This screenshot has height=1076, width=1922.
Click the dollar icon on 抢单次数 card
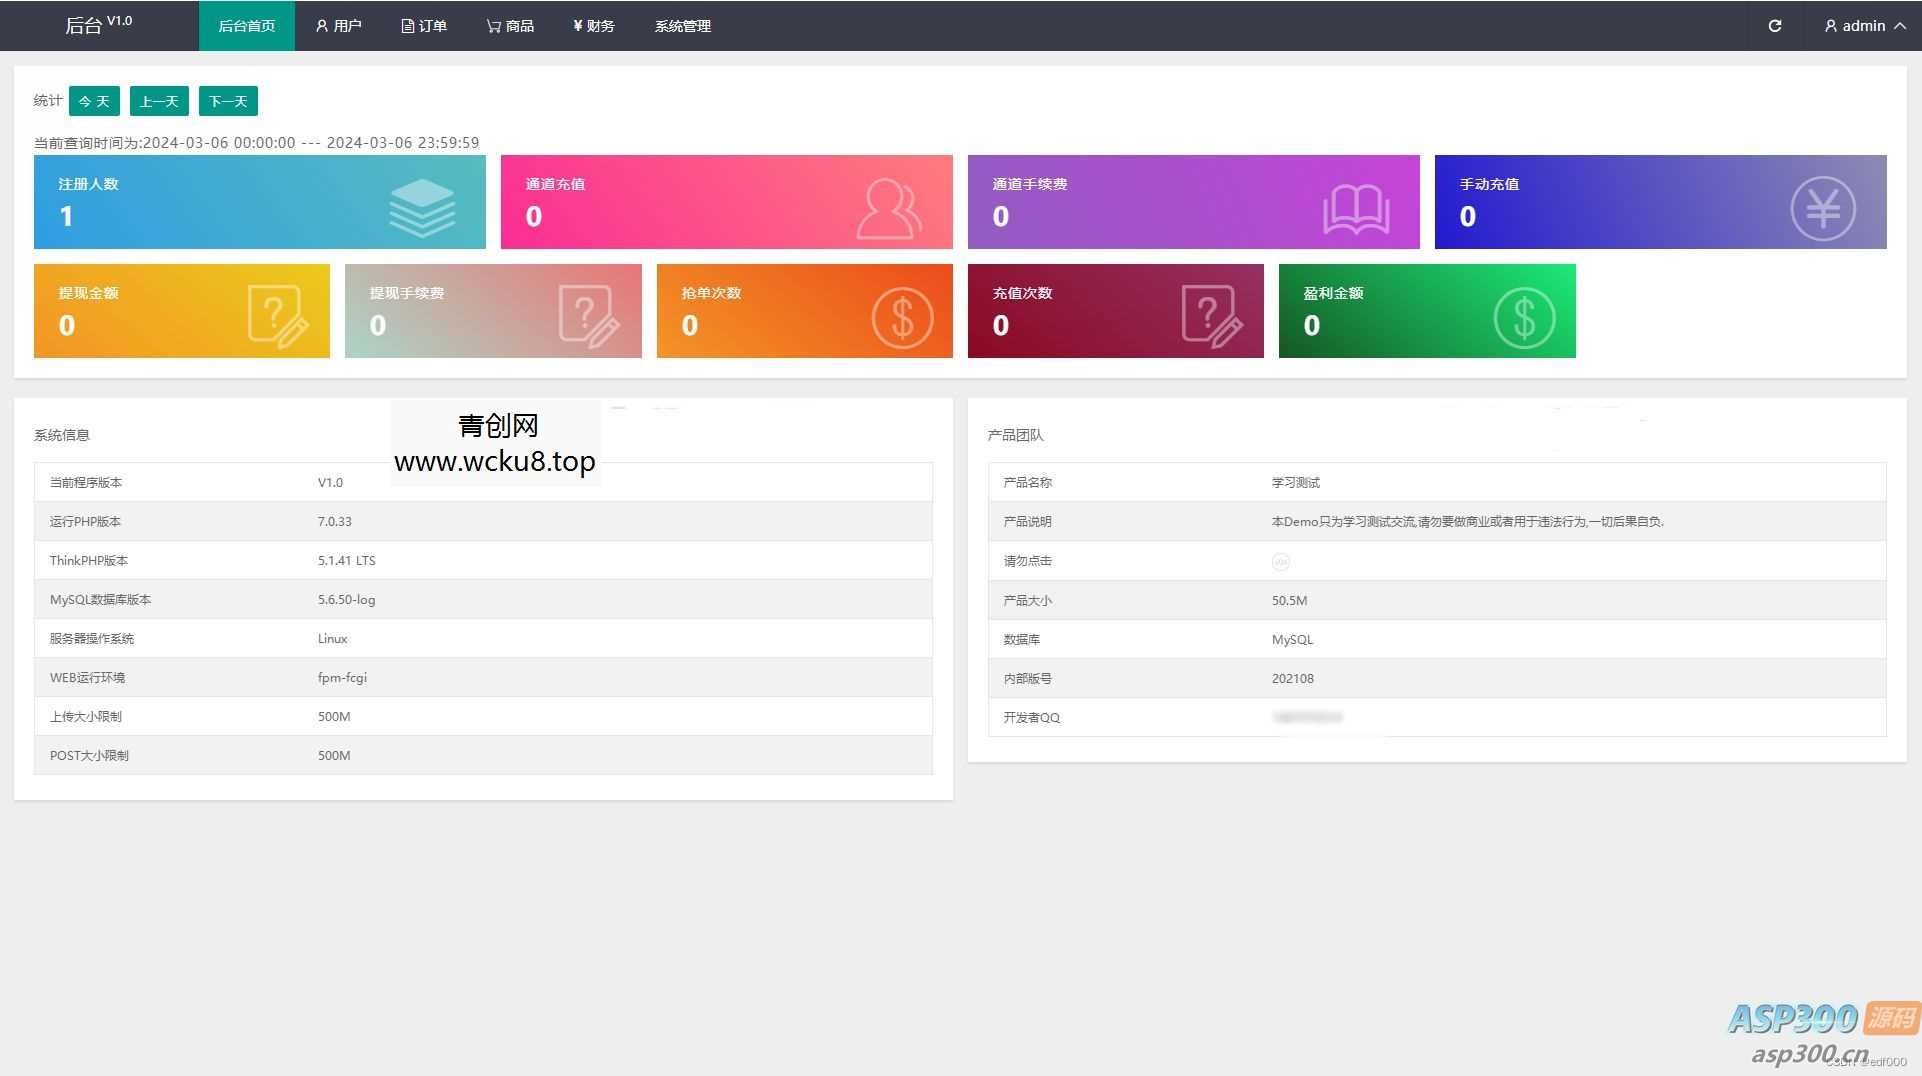point(901,317)
